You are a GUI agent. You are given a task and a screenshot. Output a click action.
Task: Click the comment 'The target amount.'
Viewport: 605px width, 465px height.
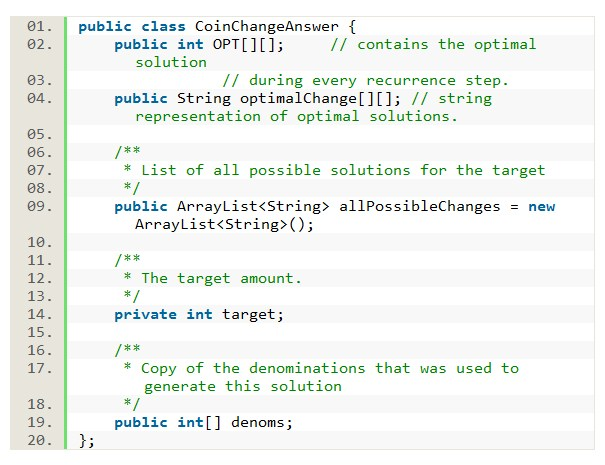point(221,279)
